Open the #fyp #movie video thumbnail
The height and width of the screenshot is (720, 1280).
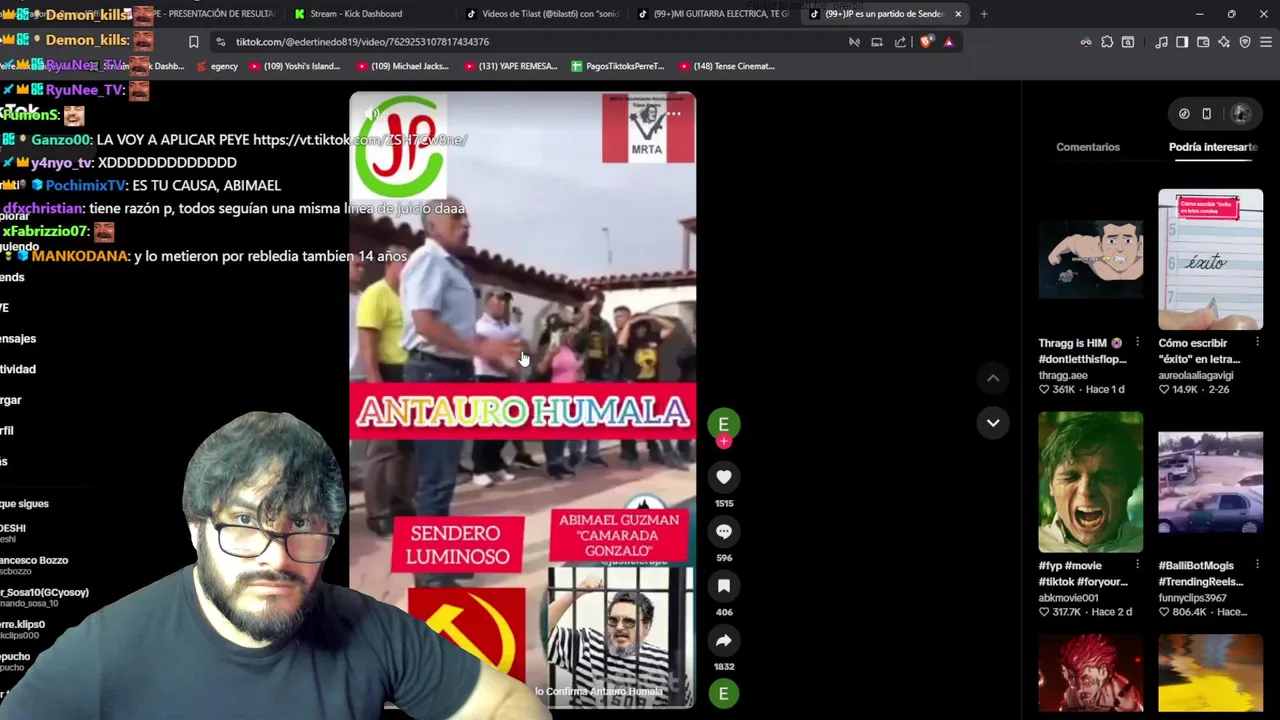tap(1090, 482)
